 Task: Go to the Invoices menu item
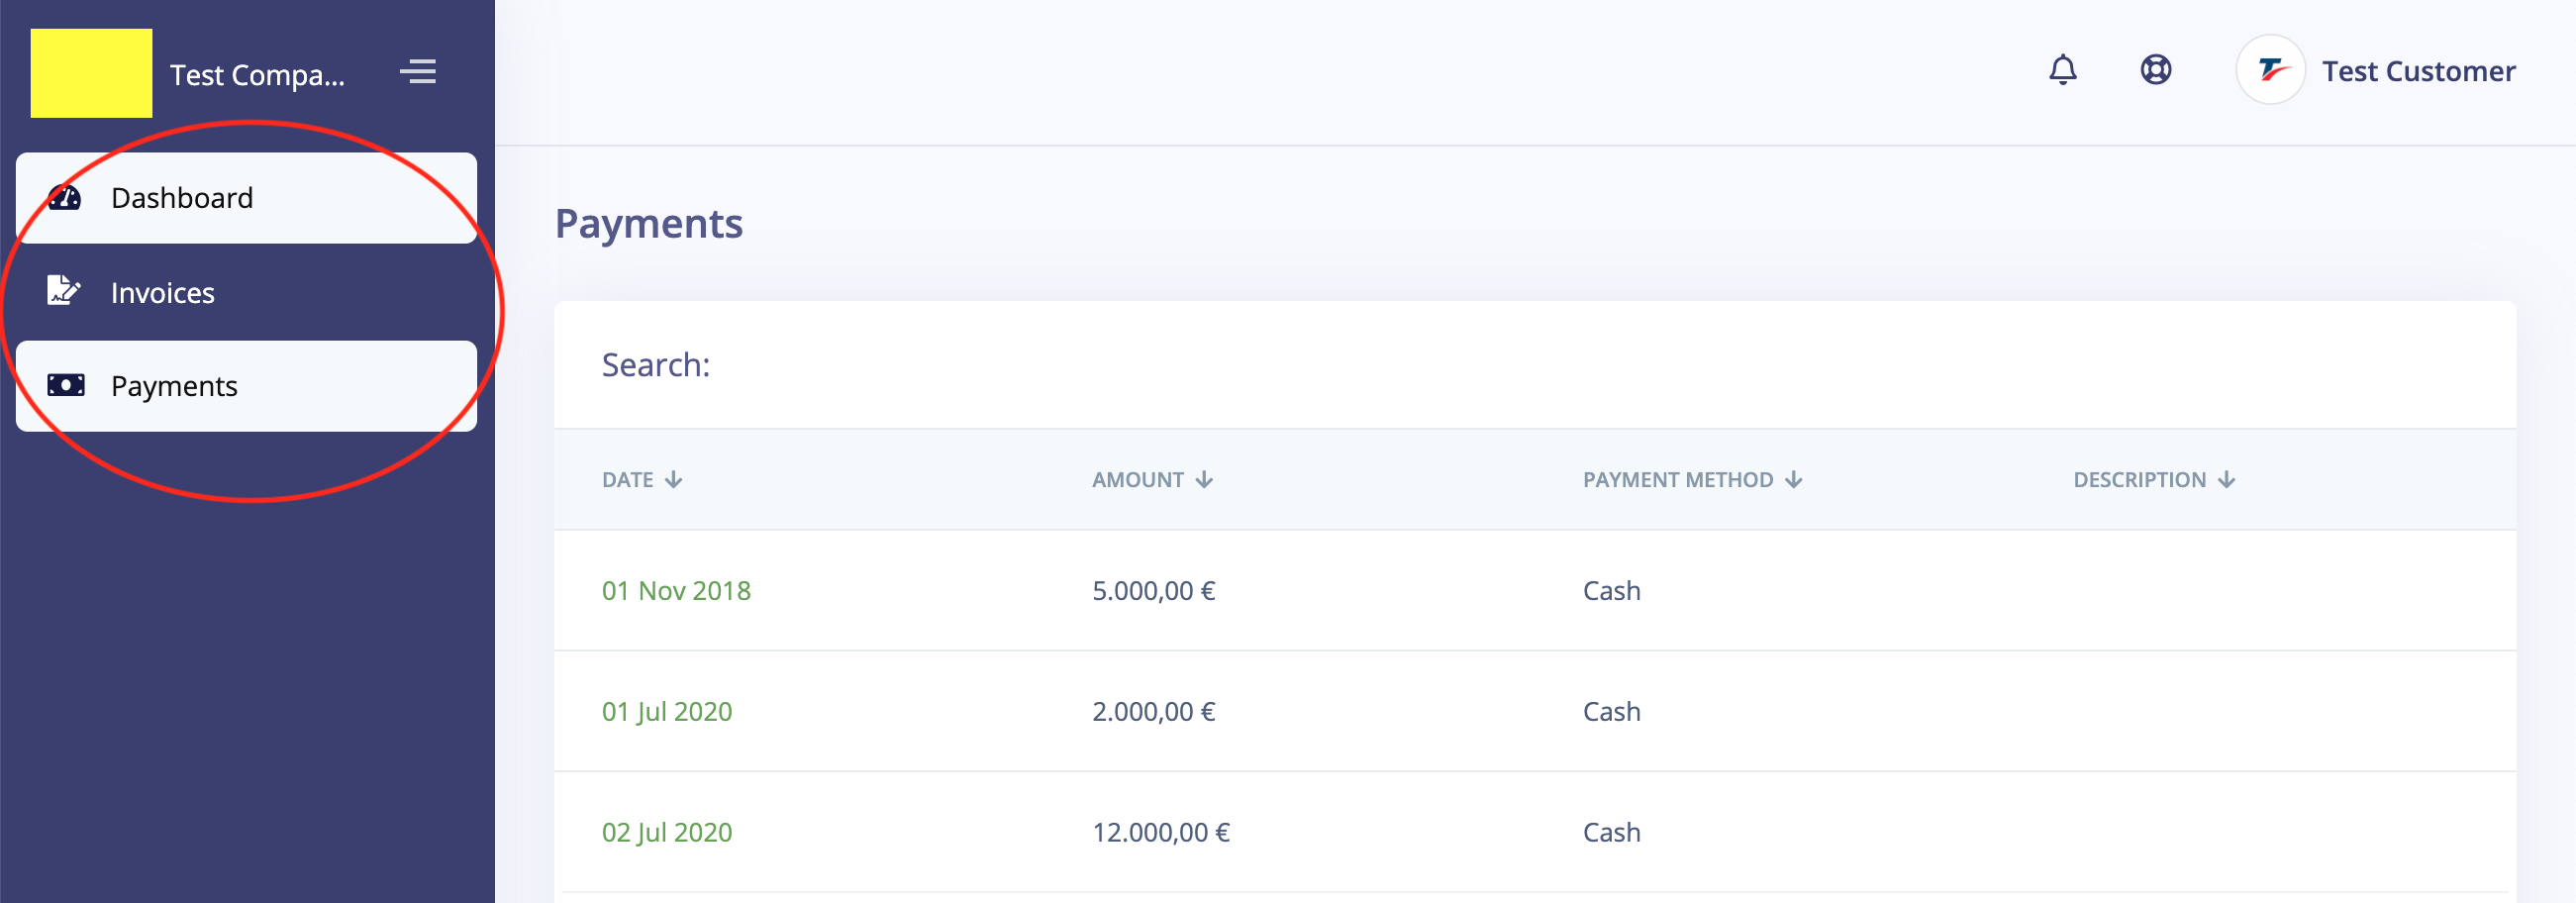246,292
